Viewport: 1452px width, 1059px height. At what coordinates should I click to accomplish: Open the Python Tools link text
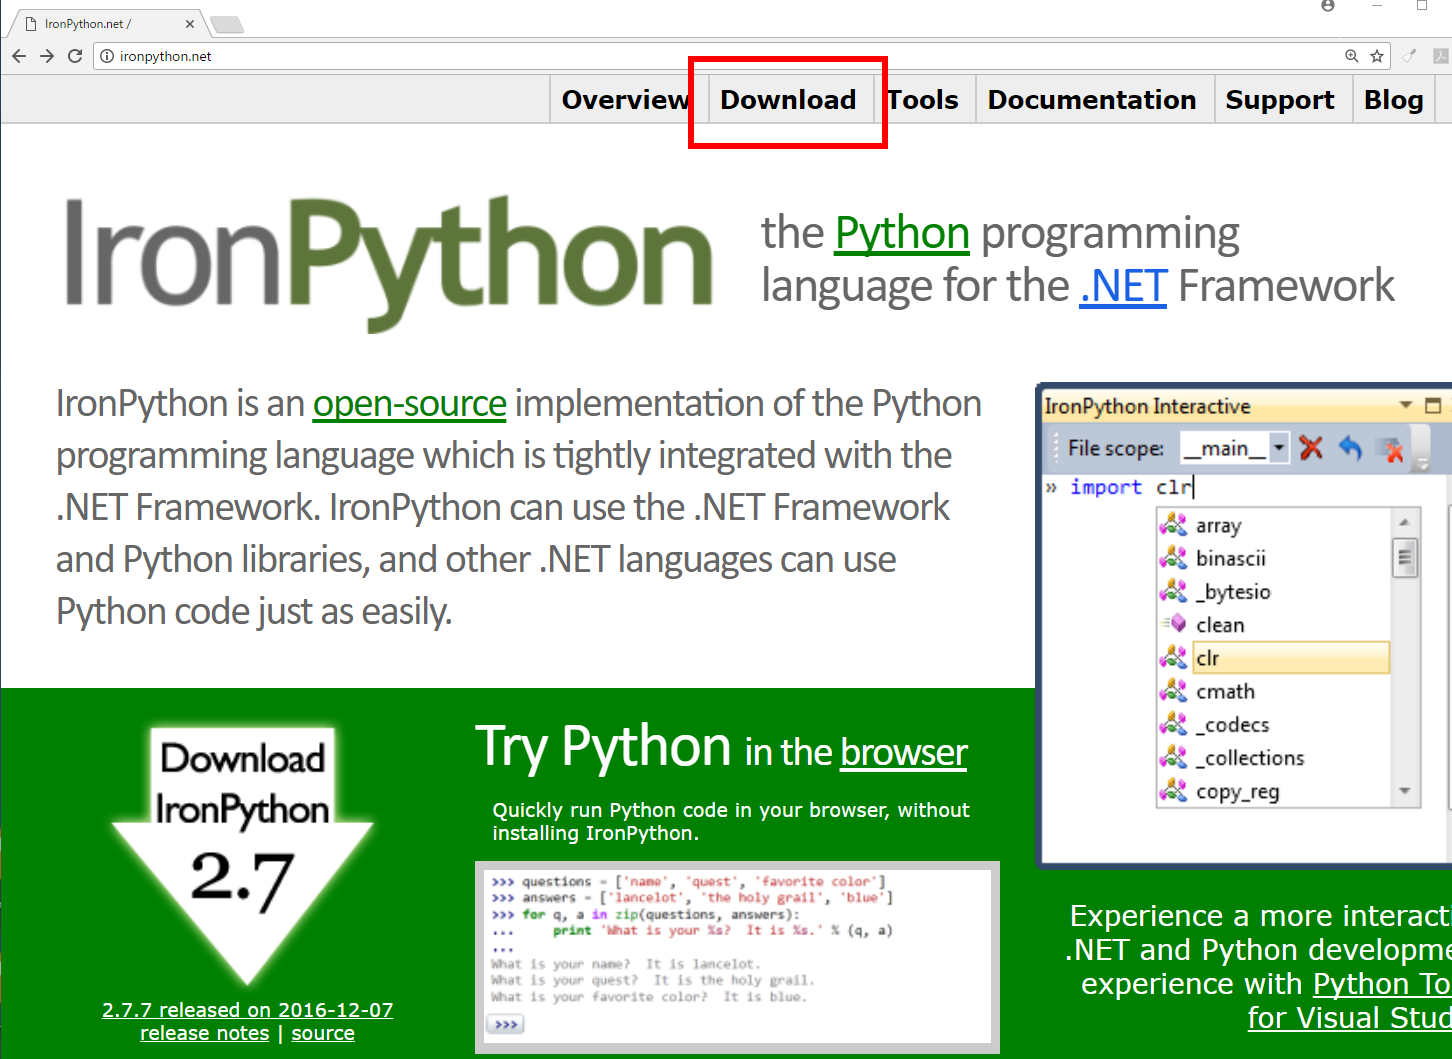click(1382, 984)
